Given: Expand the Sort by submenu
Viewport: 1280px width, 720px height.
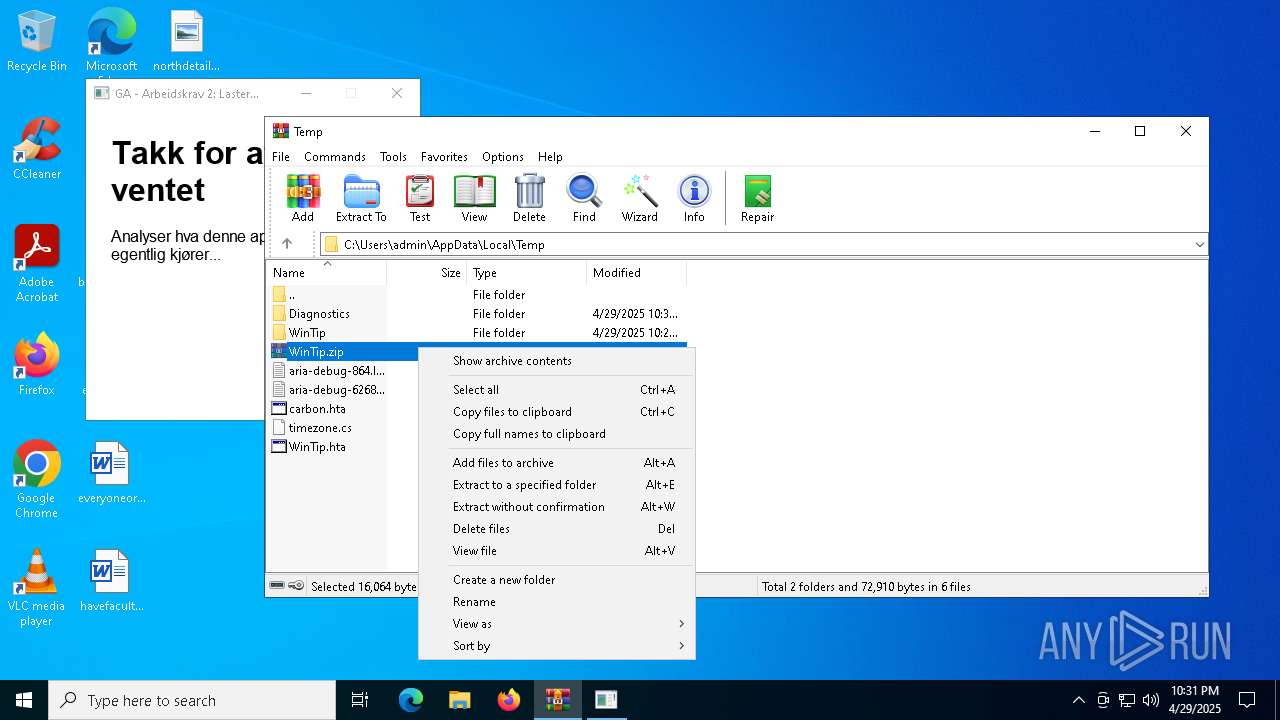Looking at the screenshot, I should tap(556, 646).
